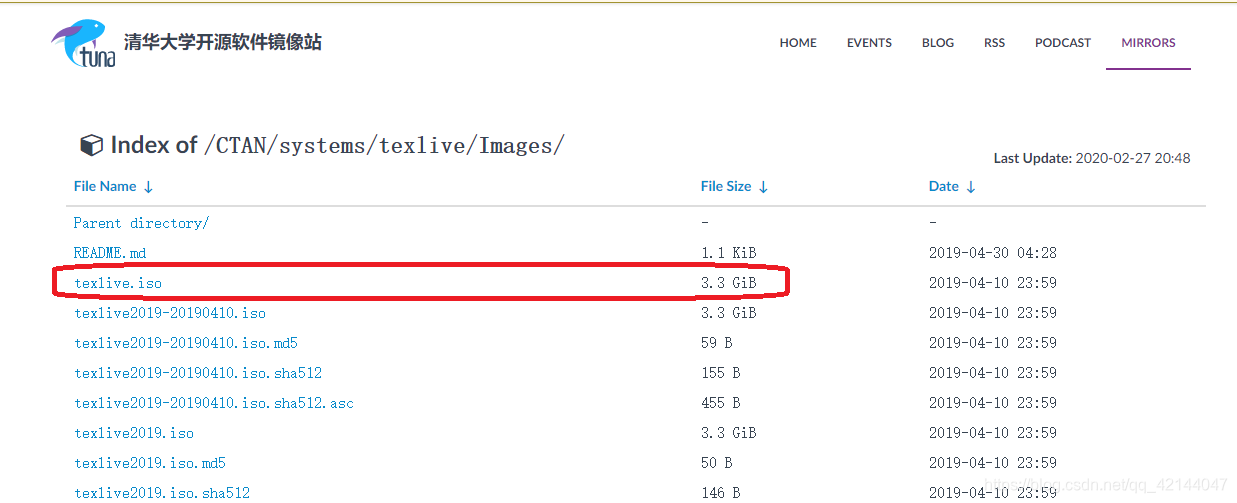The image size is (1237, 503).
Task: Open texlive2019.iso.md5 link
Action: (x=149, y=463)
